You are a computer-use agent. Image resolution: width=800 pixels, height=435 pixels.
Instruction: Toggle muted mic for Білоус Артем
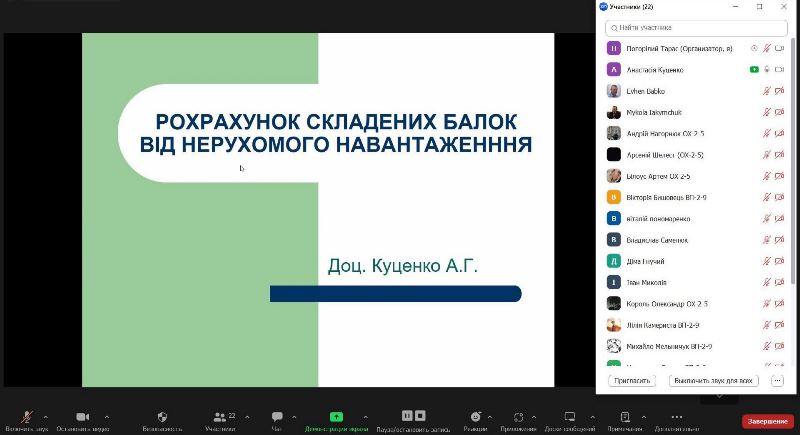(x=766, y=176)
